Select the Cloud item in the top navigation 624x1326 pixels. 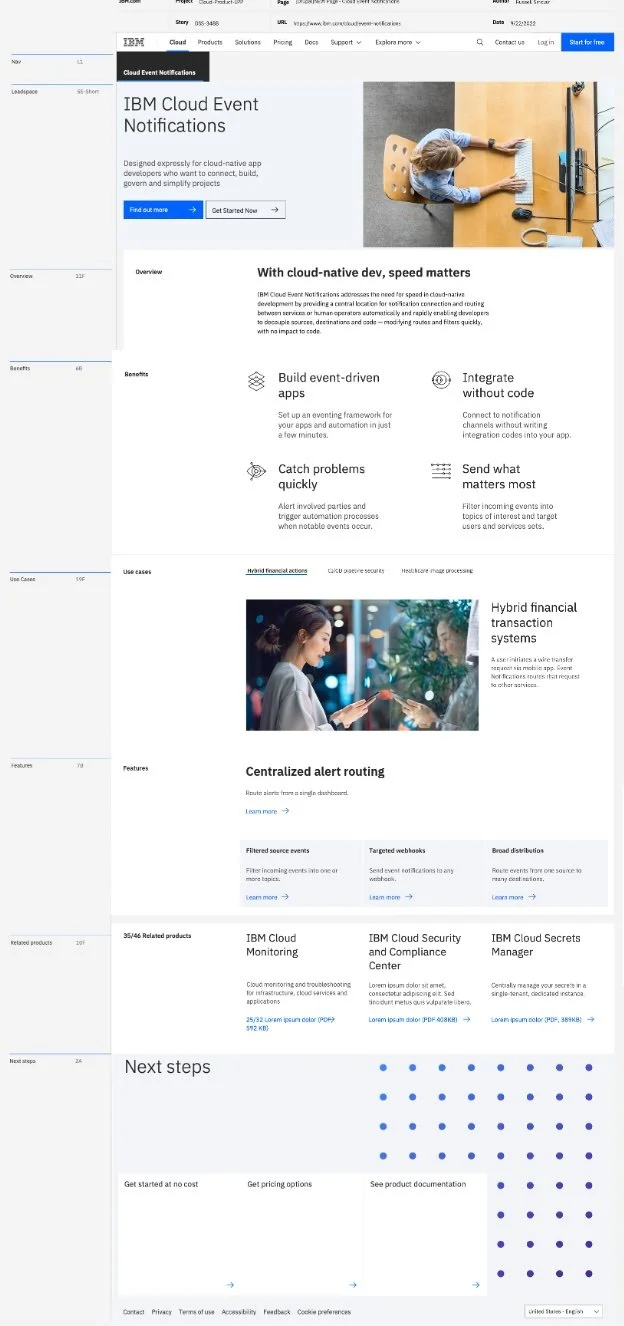pyautogui.click(x=177, y=42)
